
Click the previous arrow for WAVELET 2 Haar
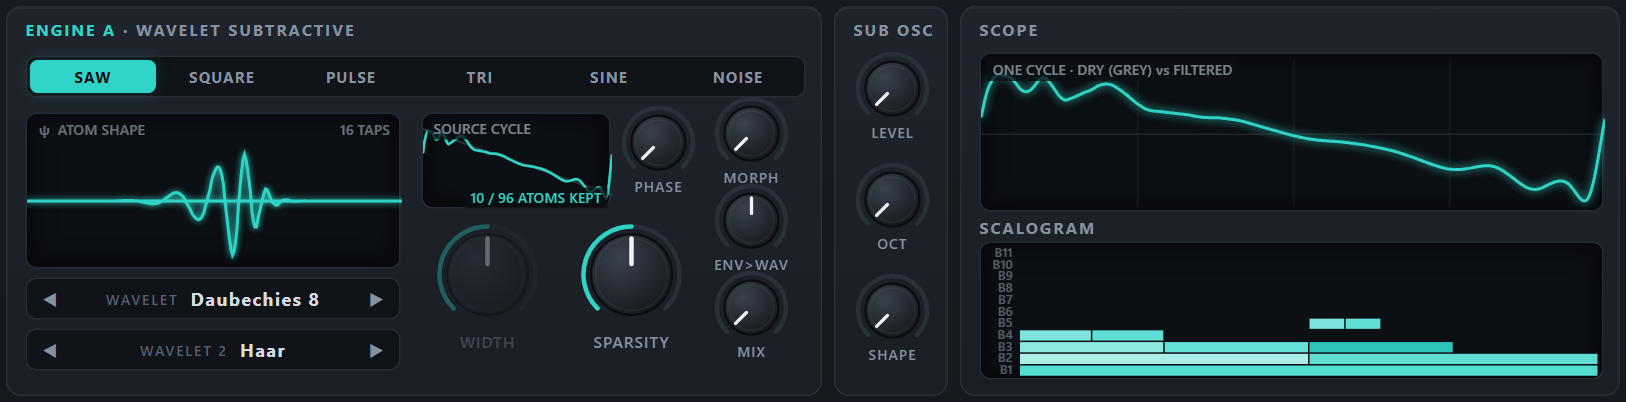[x=50, y=350]
